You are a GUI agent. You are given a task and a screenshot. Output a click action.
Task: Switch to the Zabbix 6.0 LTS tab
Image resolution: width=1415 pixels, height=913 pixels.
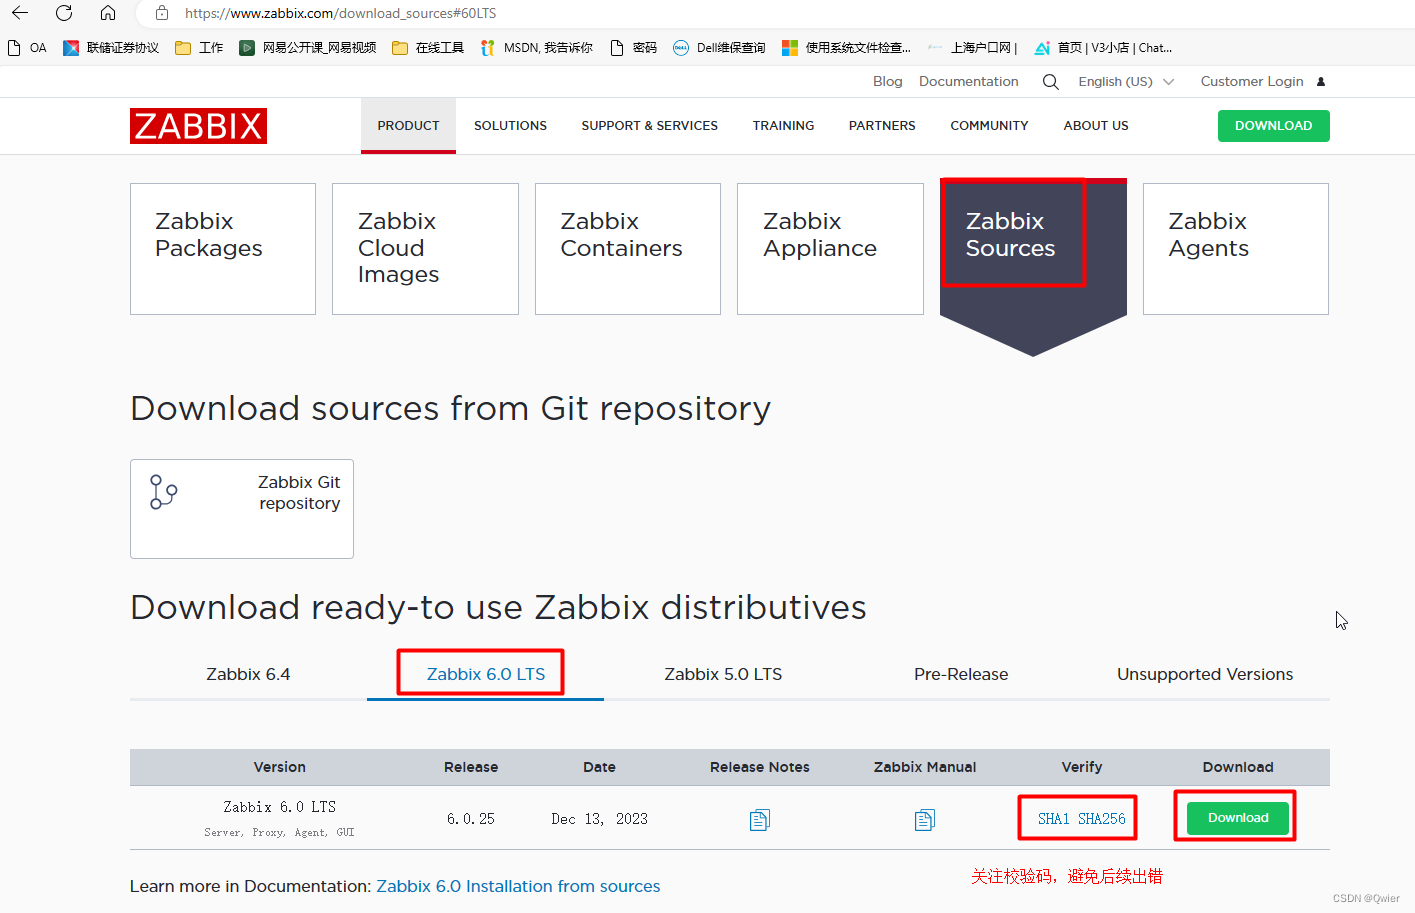tap(486, 674)
